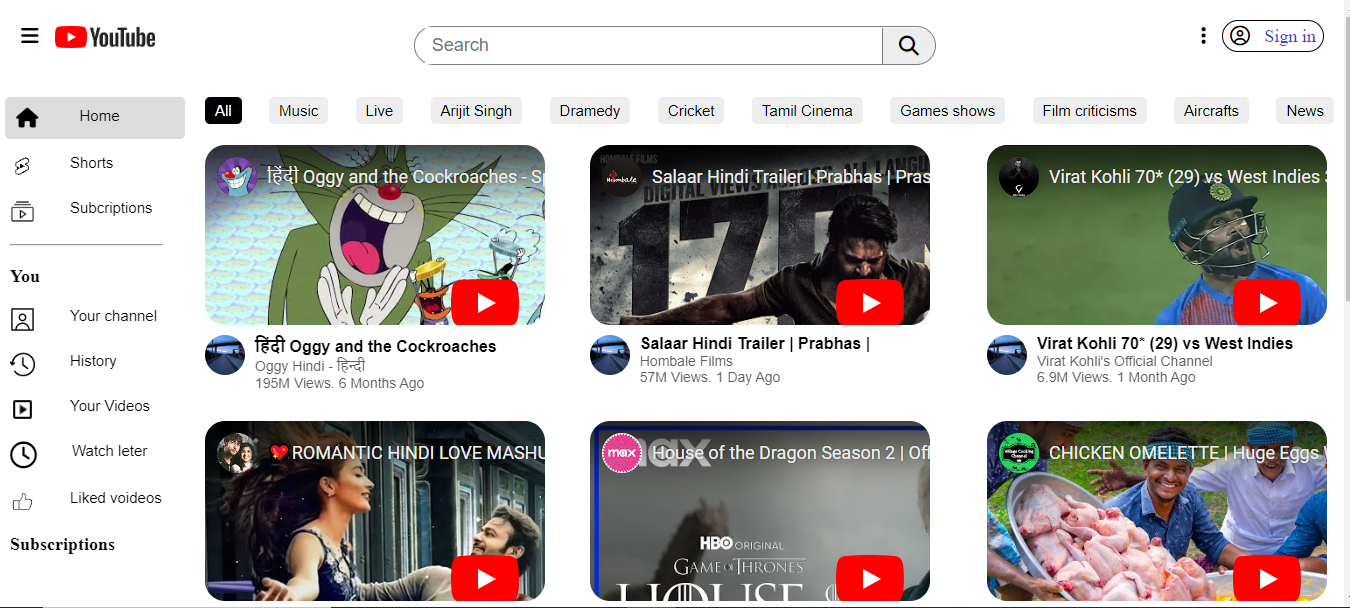Open the Oggy and the Cockroaches thumbnail

[x=375, y=235]
